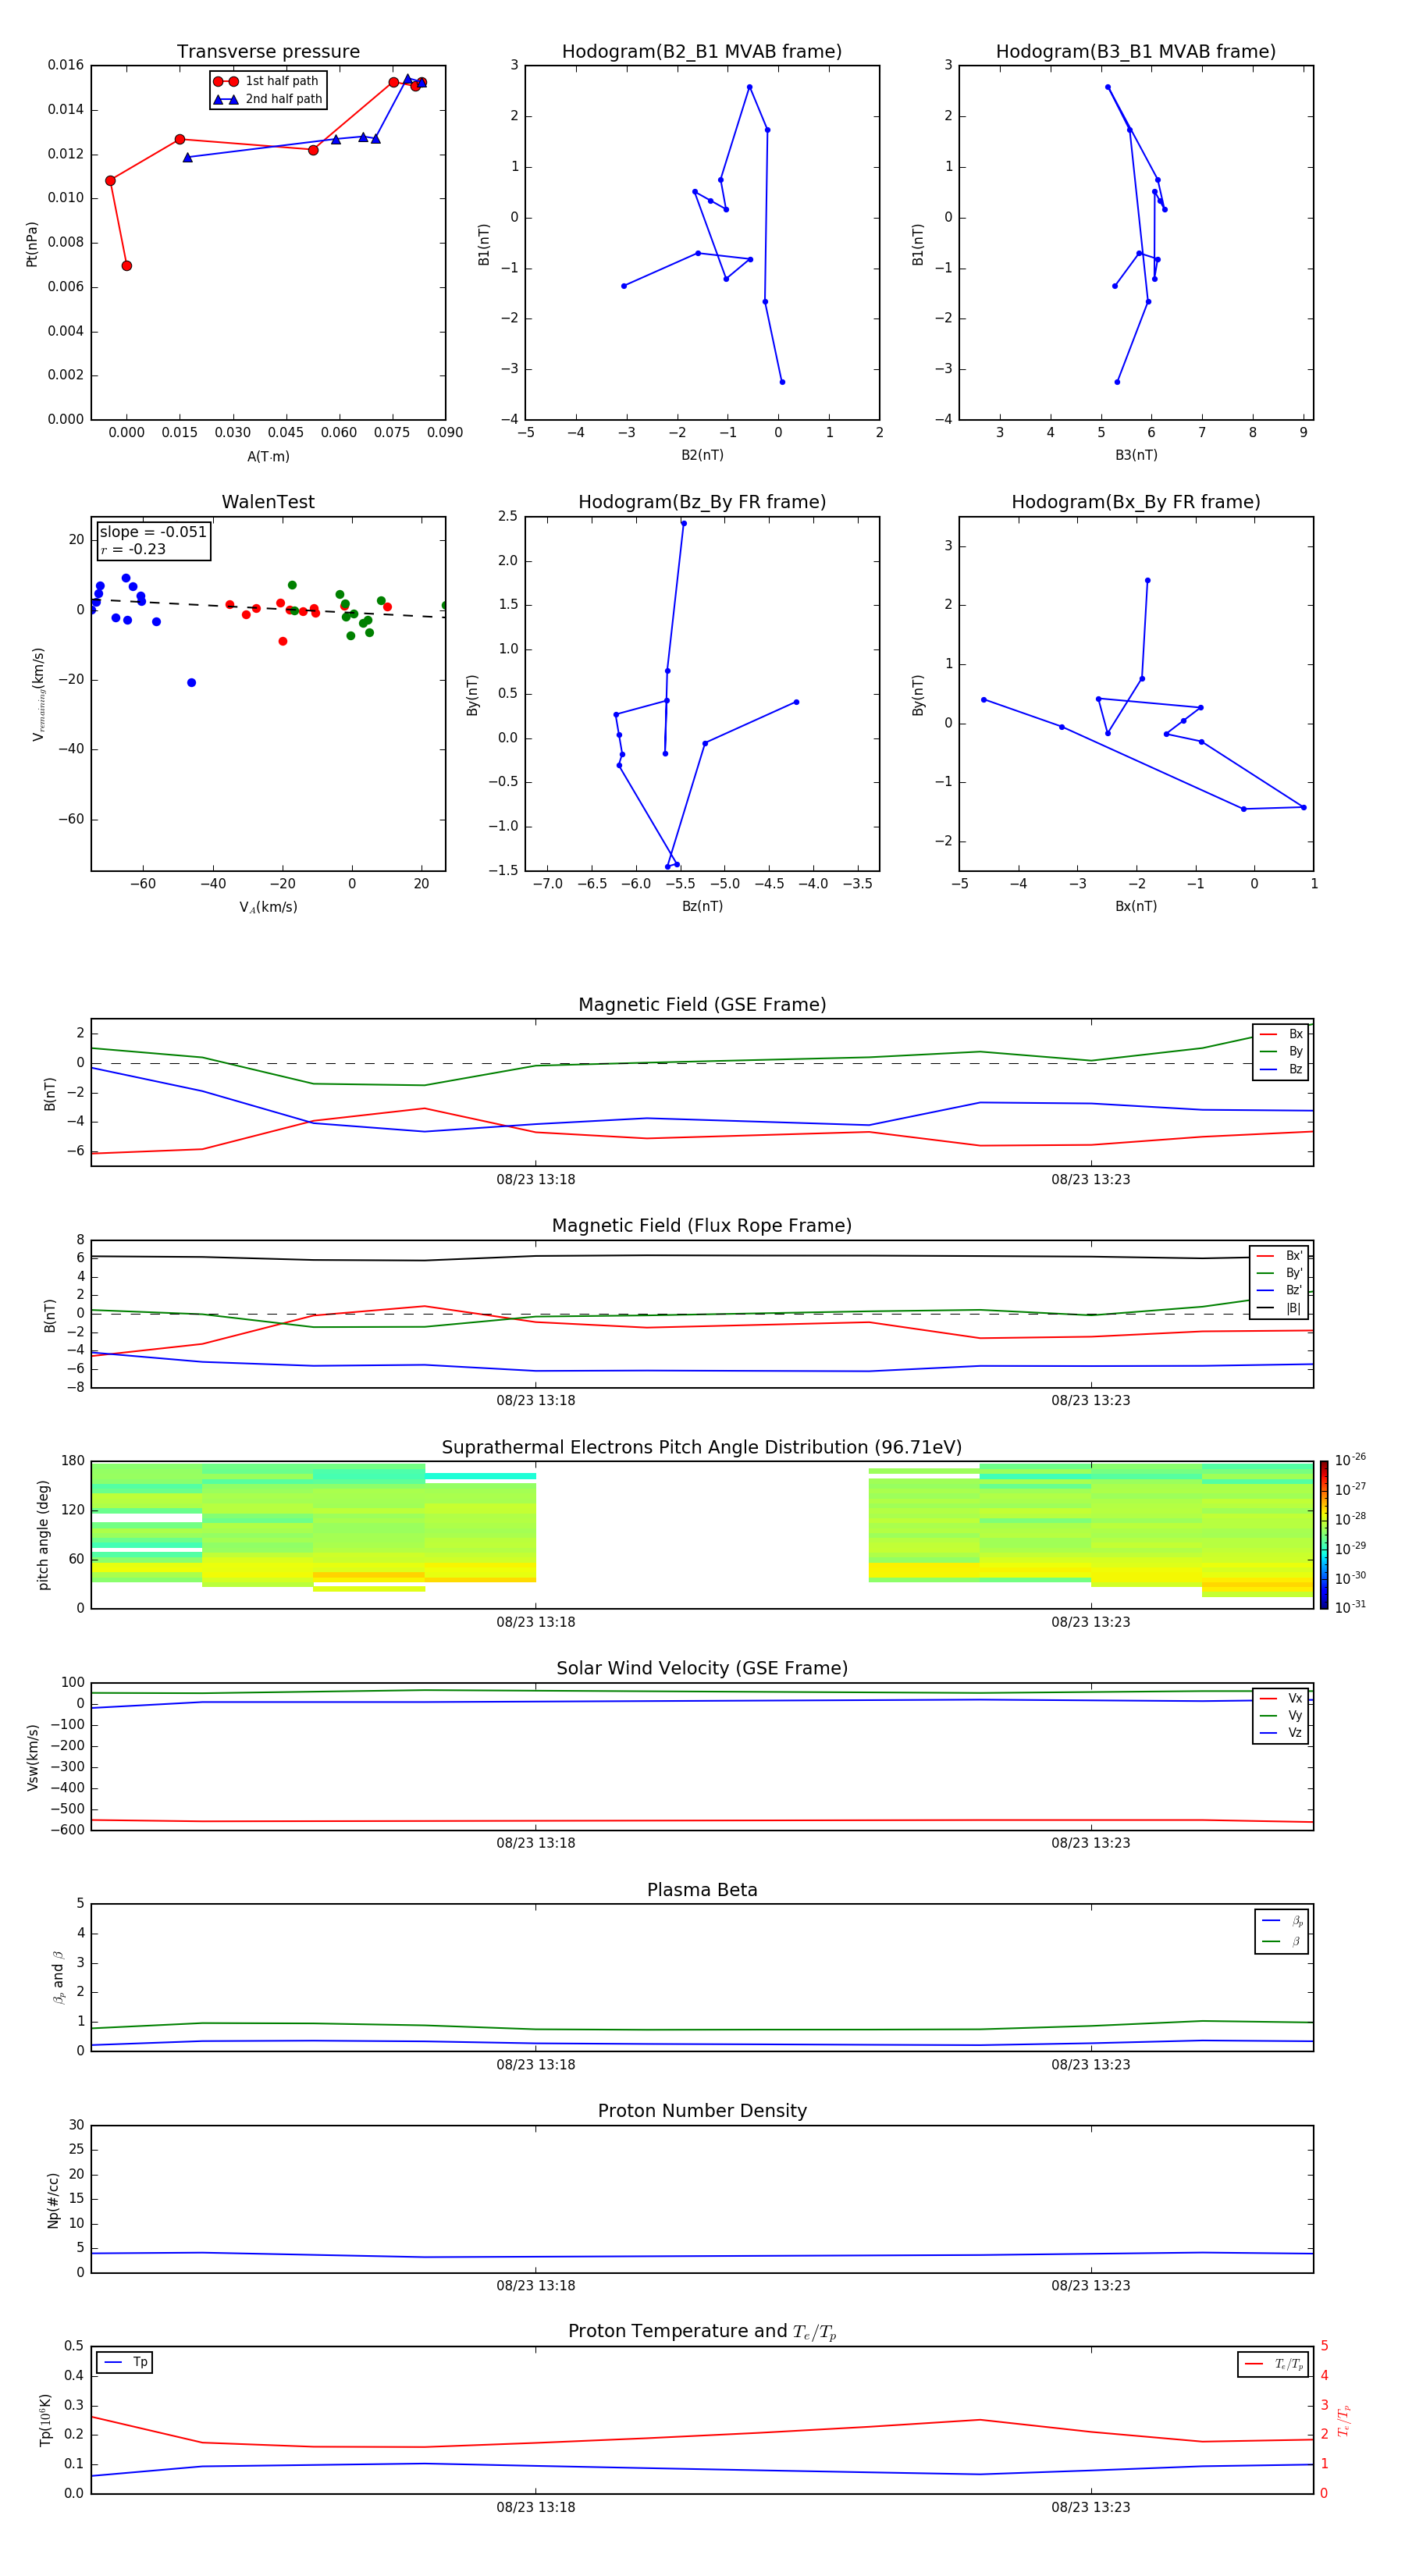Screen dimensions: 1405x2576
Task: Click the "r = -0.23" annotation
Action: [x=133, y=549]
